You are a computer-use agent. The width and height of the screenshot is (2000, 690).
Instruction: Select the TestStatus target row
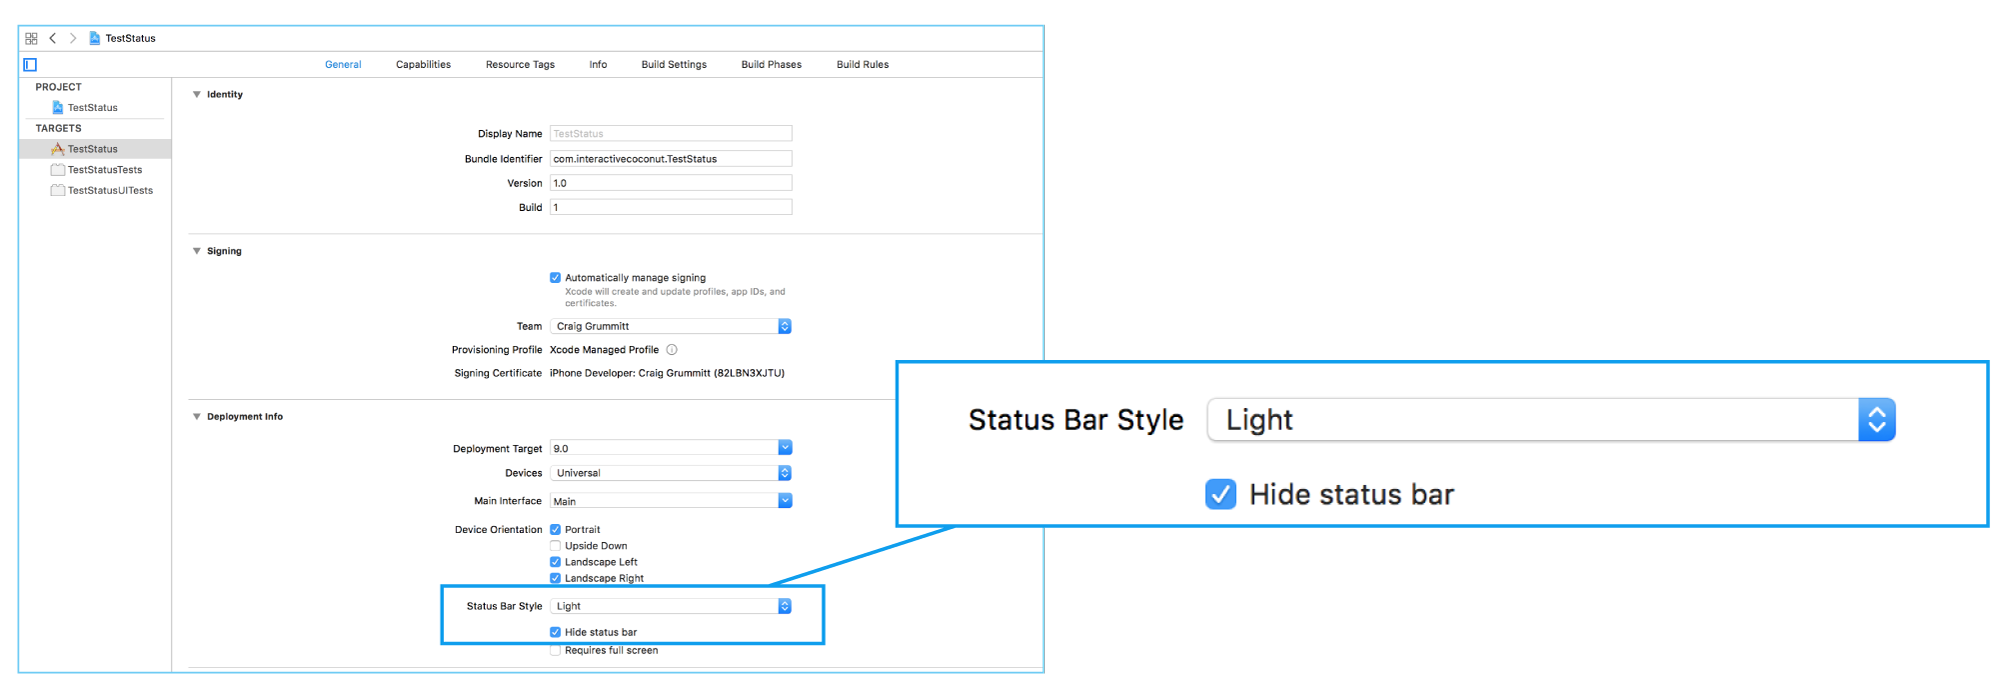coord(96,149)
